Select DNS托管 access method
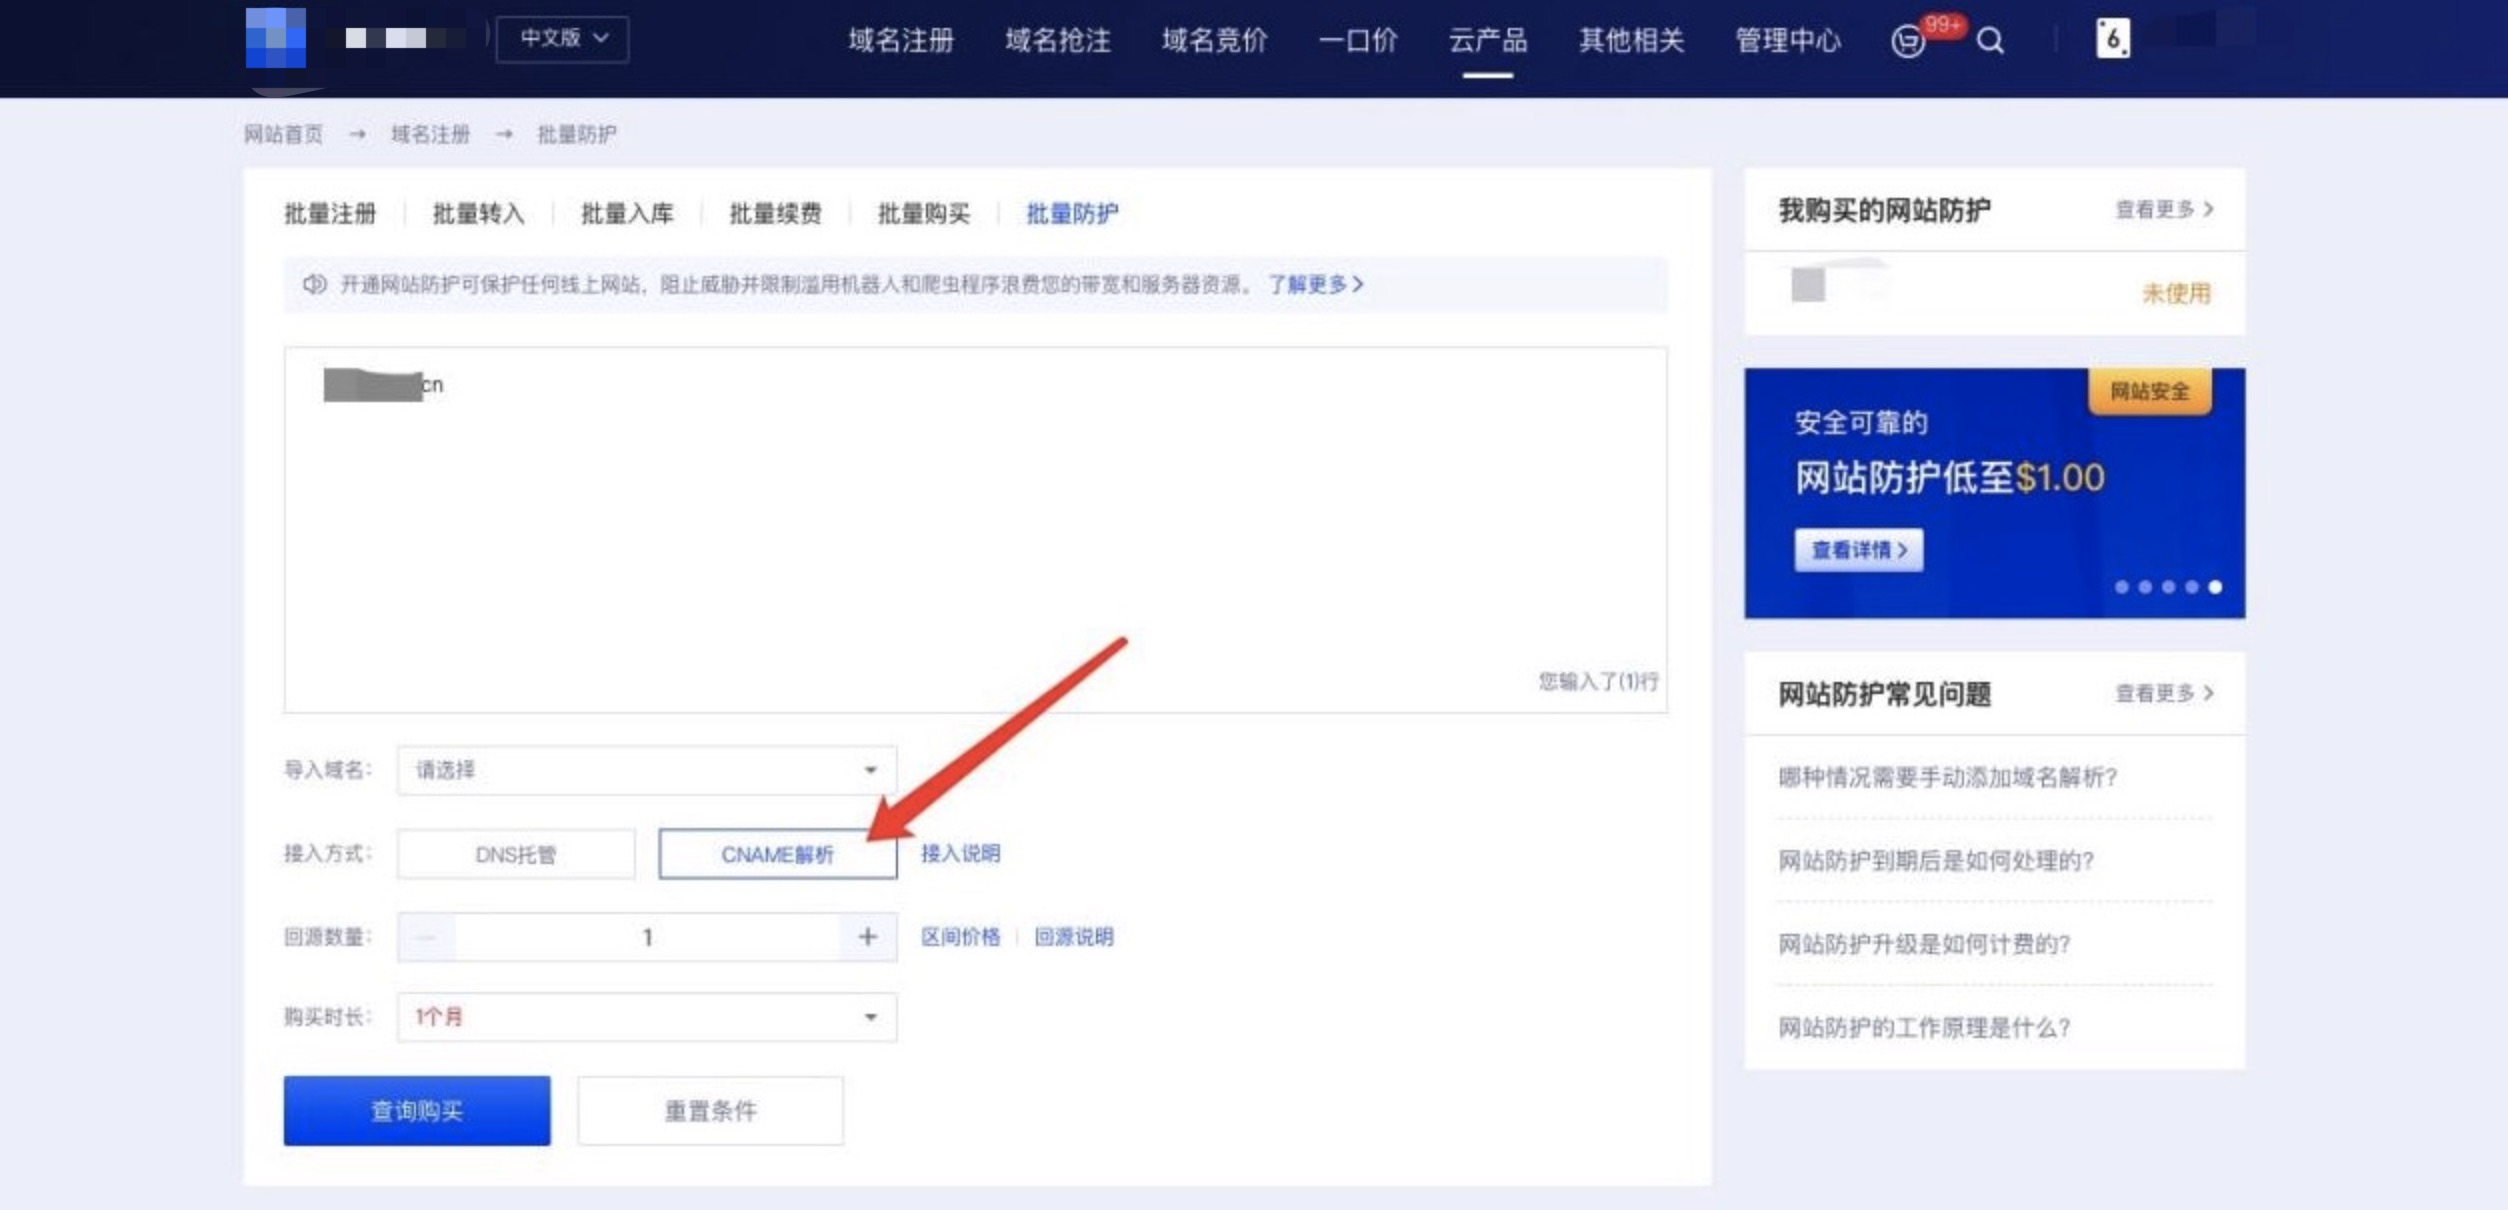Viewport: 2508px width, 1210px height. coord(516,854)
